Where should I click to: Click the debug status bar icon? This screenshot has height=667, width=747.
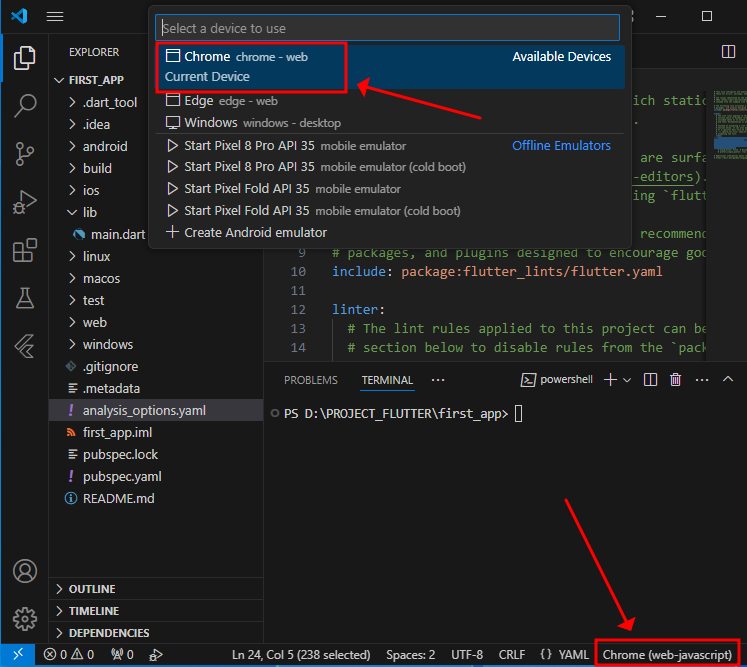156,655
